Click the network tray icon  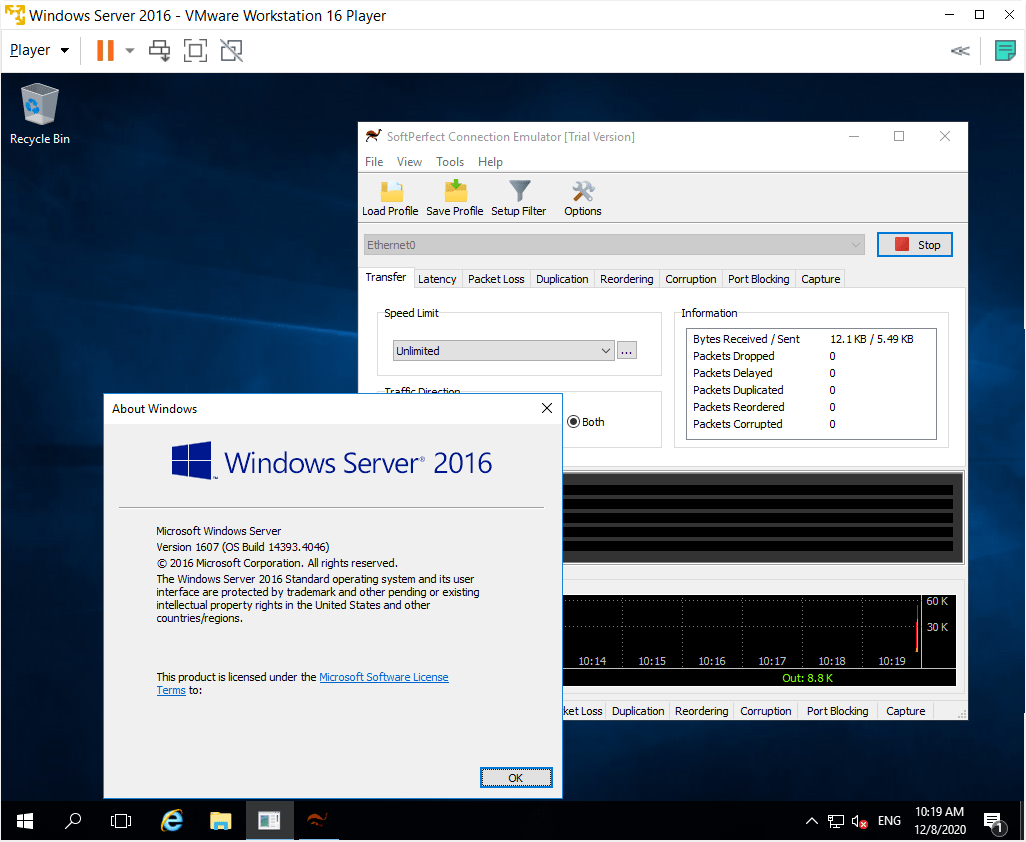[x=836, y=821]
